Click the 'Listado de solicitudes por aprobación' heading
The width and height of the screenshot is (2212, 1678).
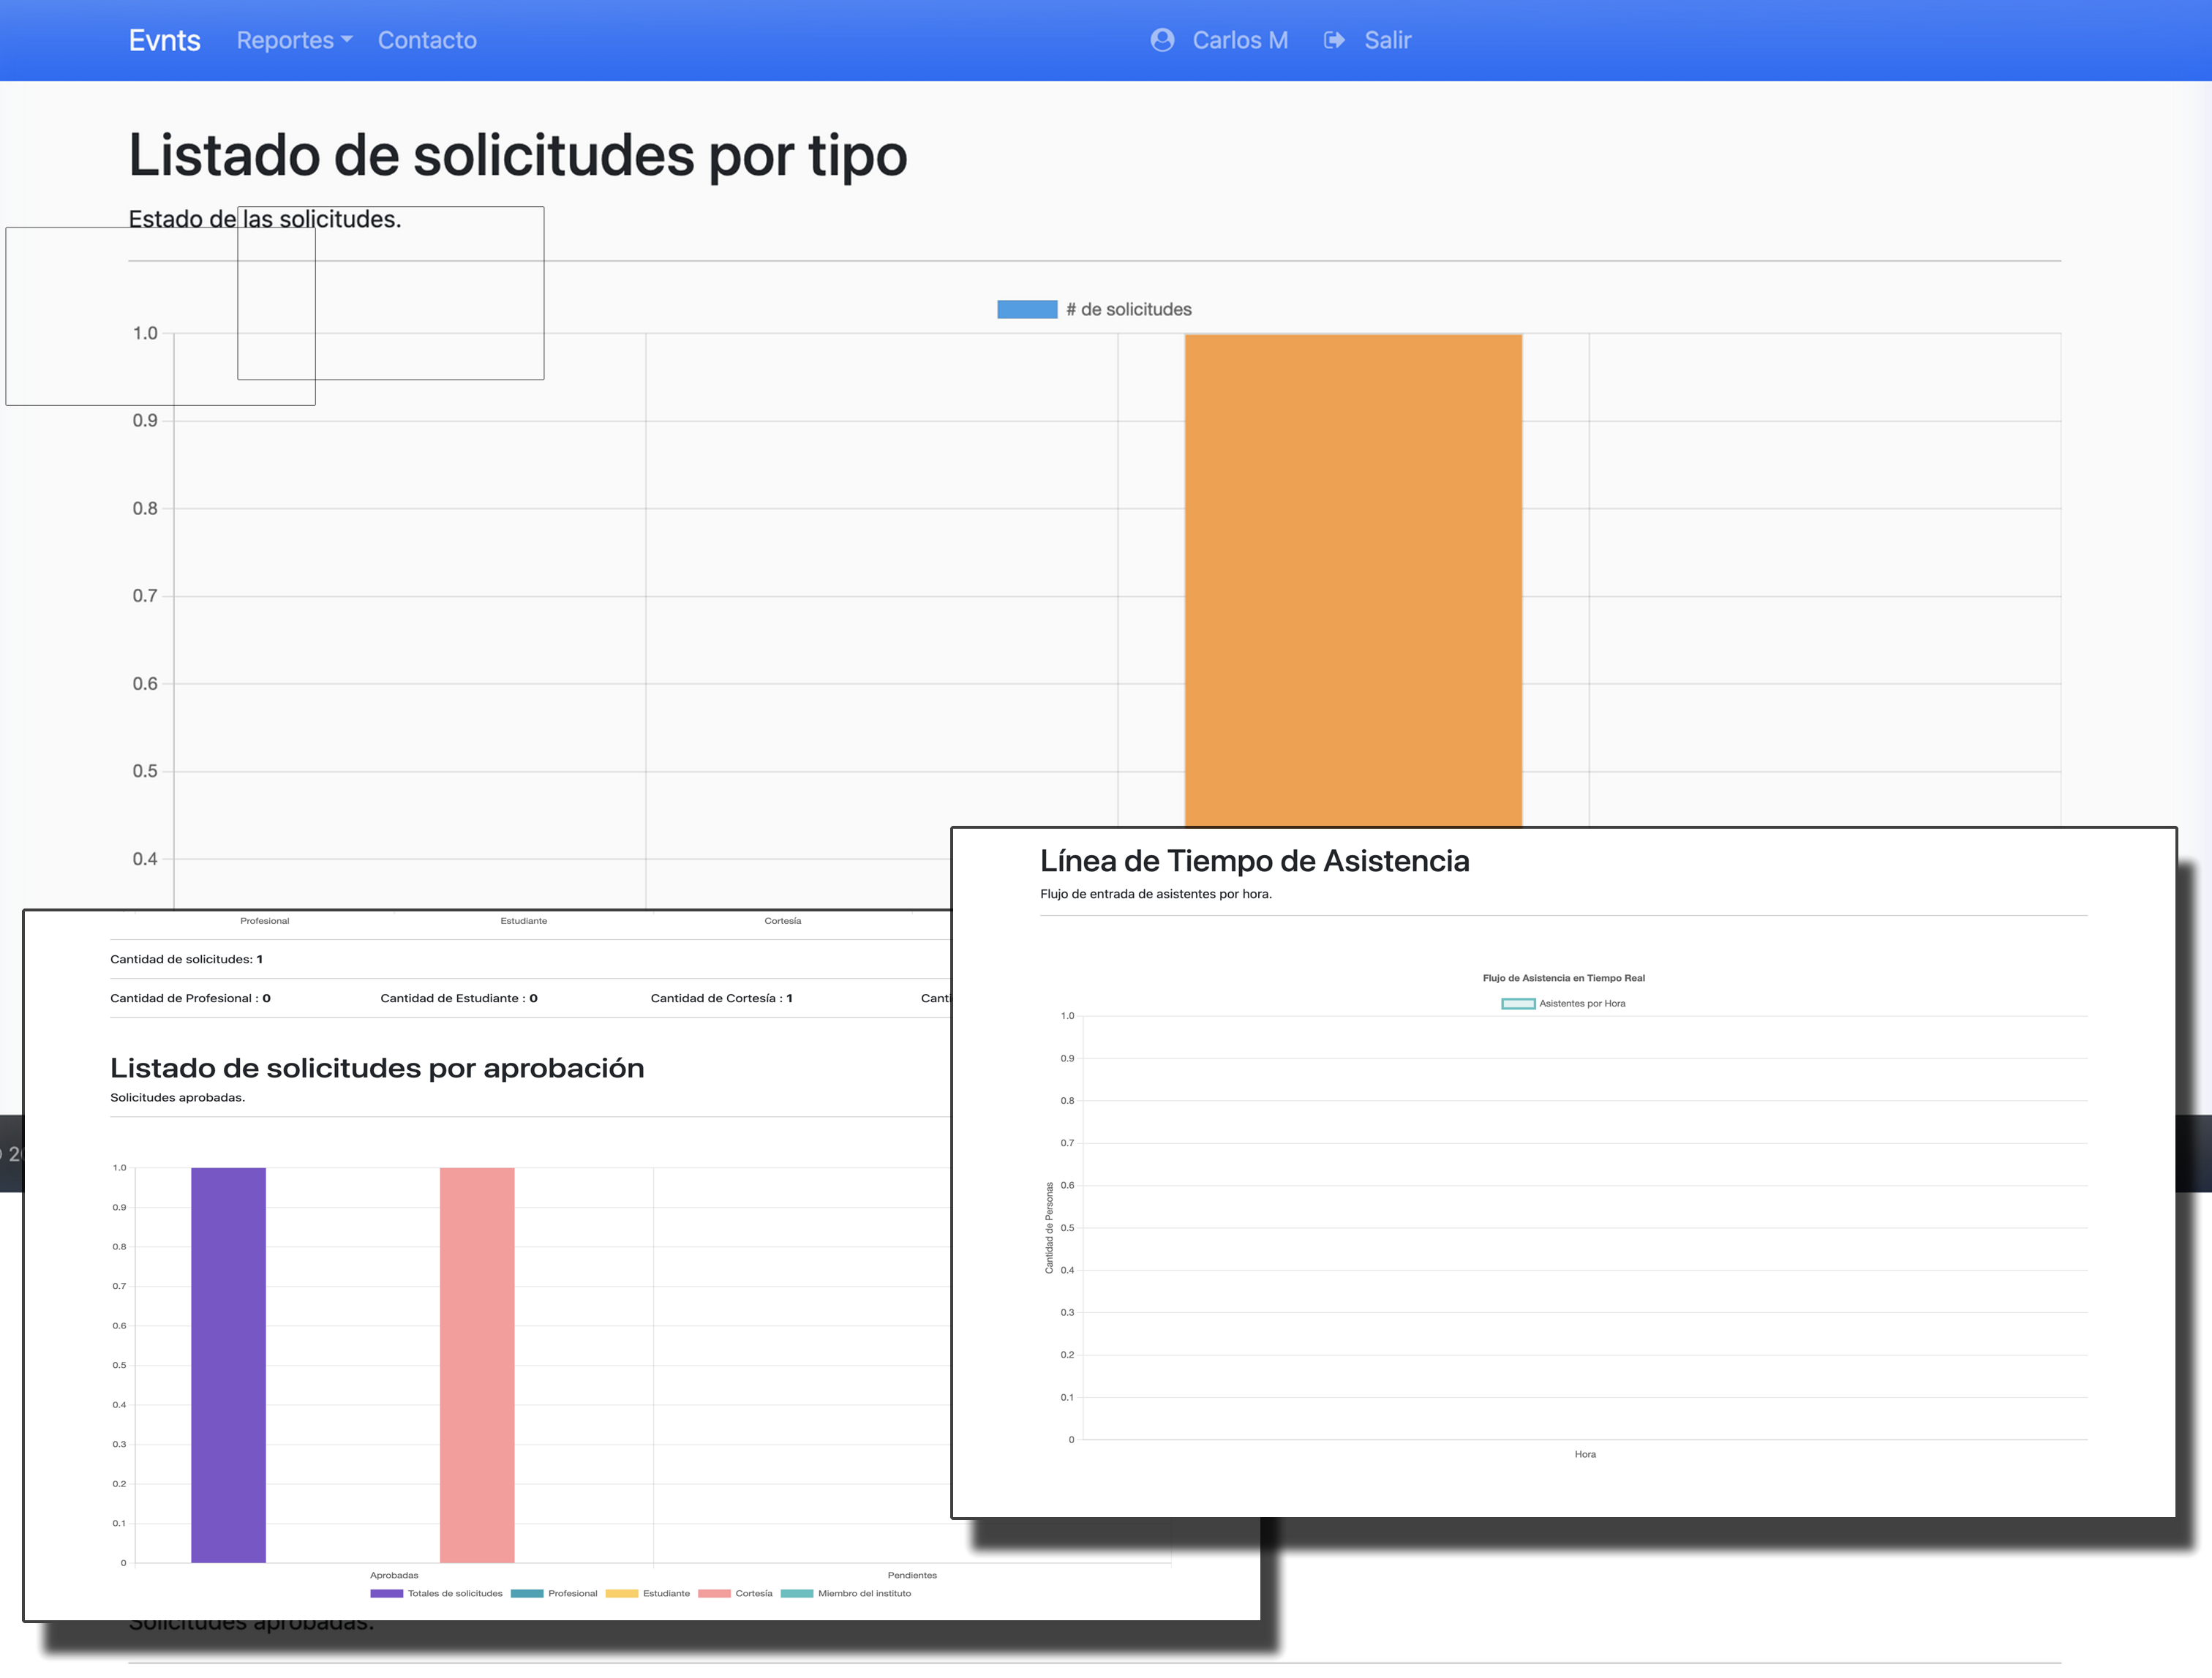377,1068
